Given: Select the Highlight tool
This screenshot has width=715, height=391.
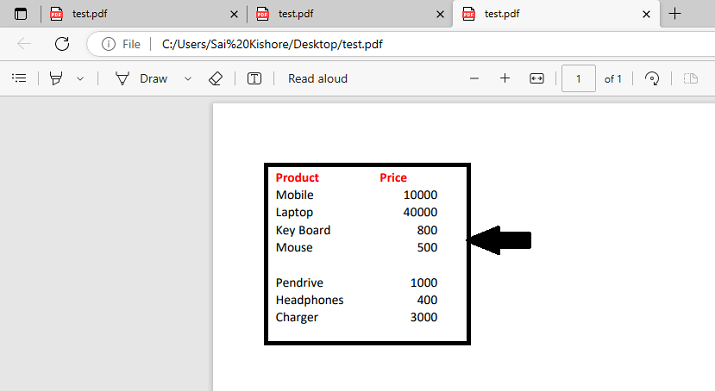Looking at the screenshot, I should click(56, 78).
